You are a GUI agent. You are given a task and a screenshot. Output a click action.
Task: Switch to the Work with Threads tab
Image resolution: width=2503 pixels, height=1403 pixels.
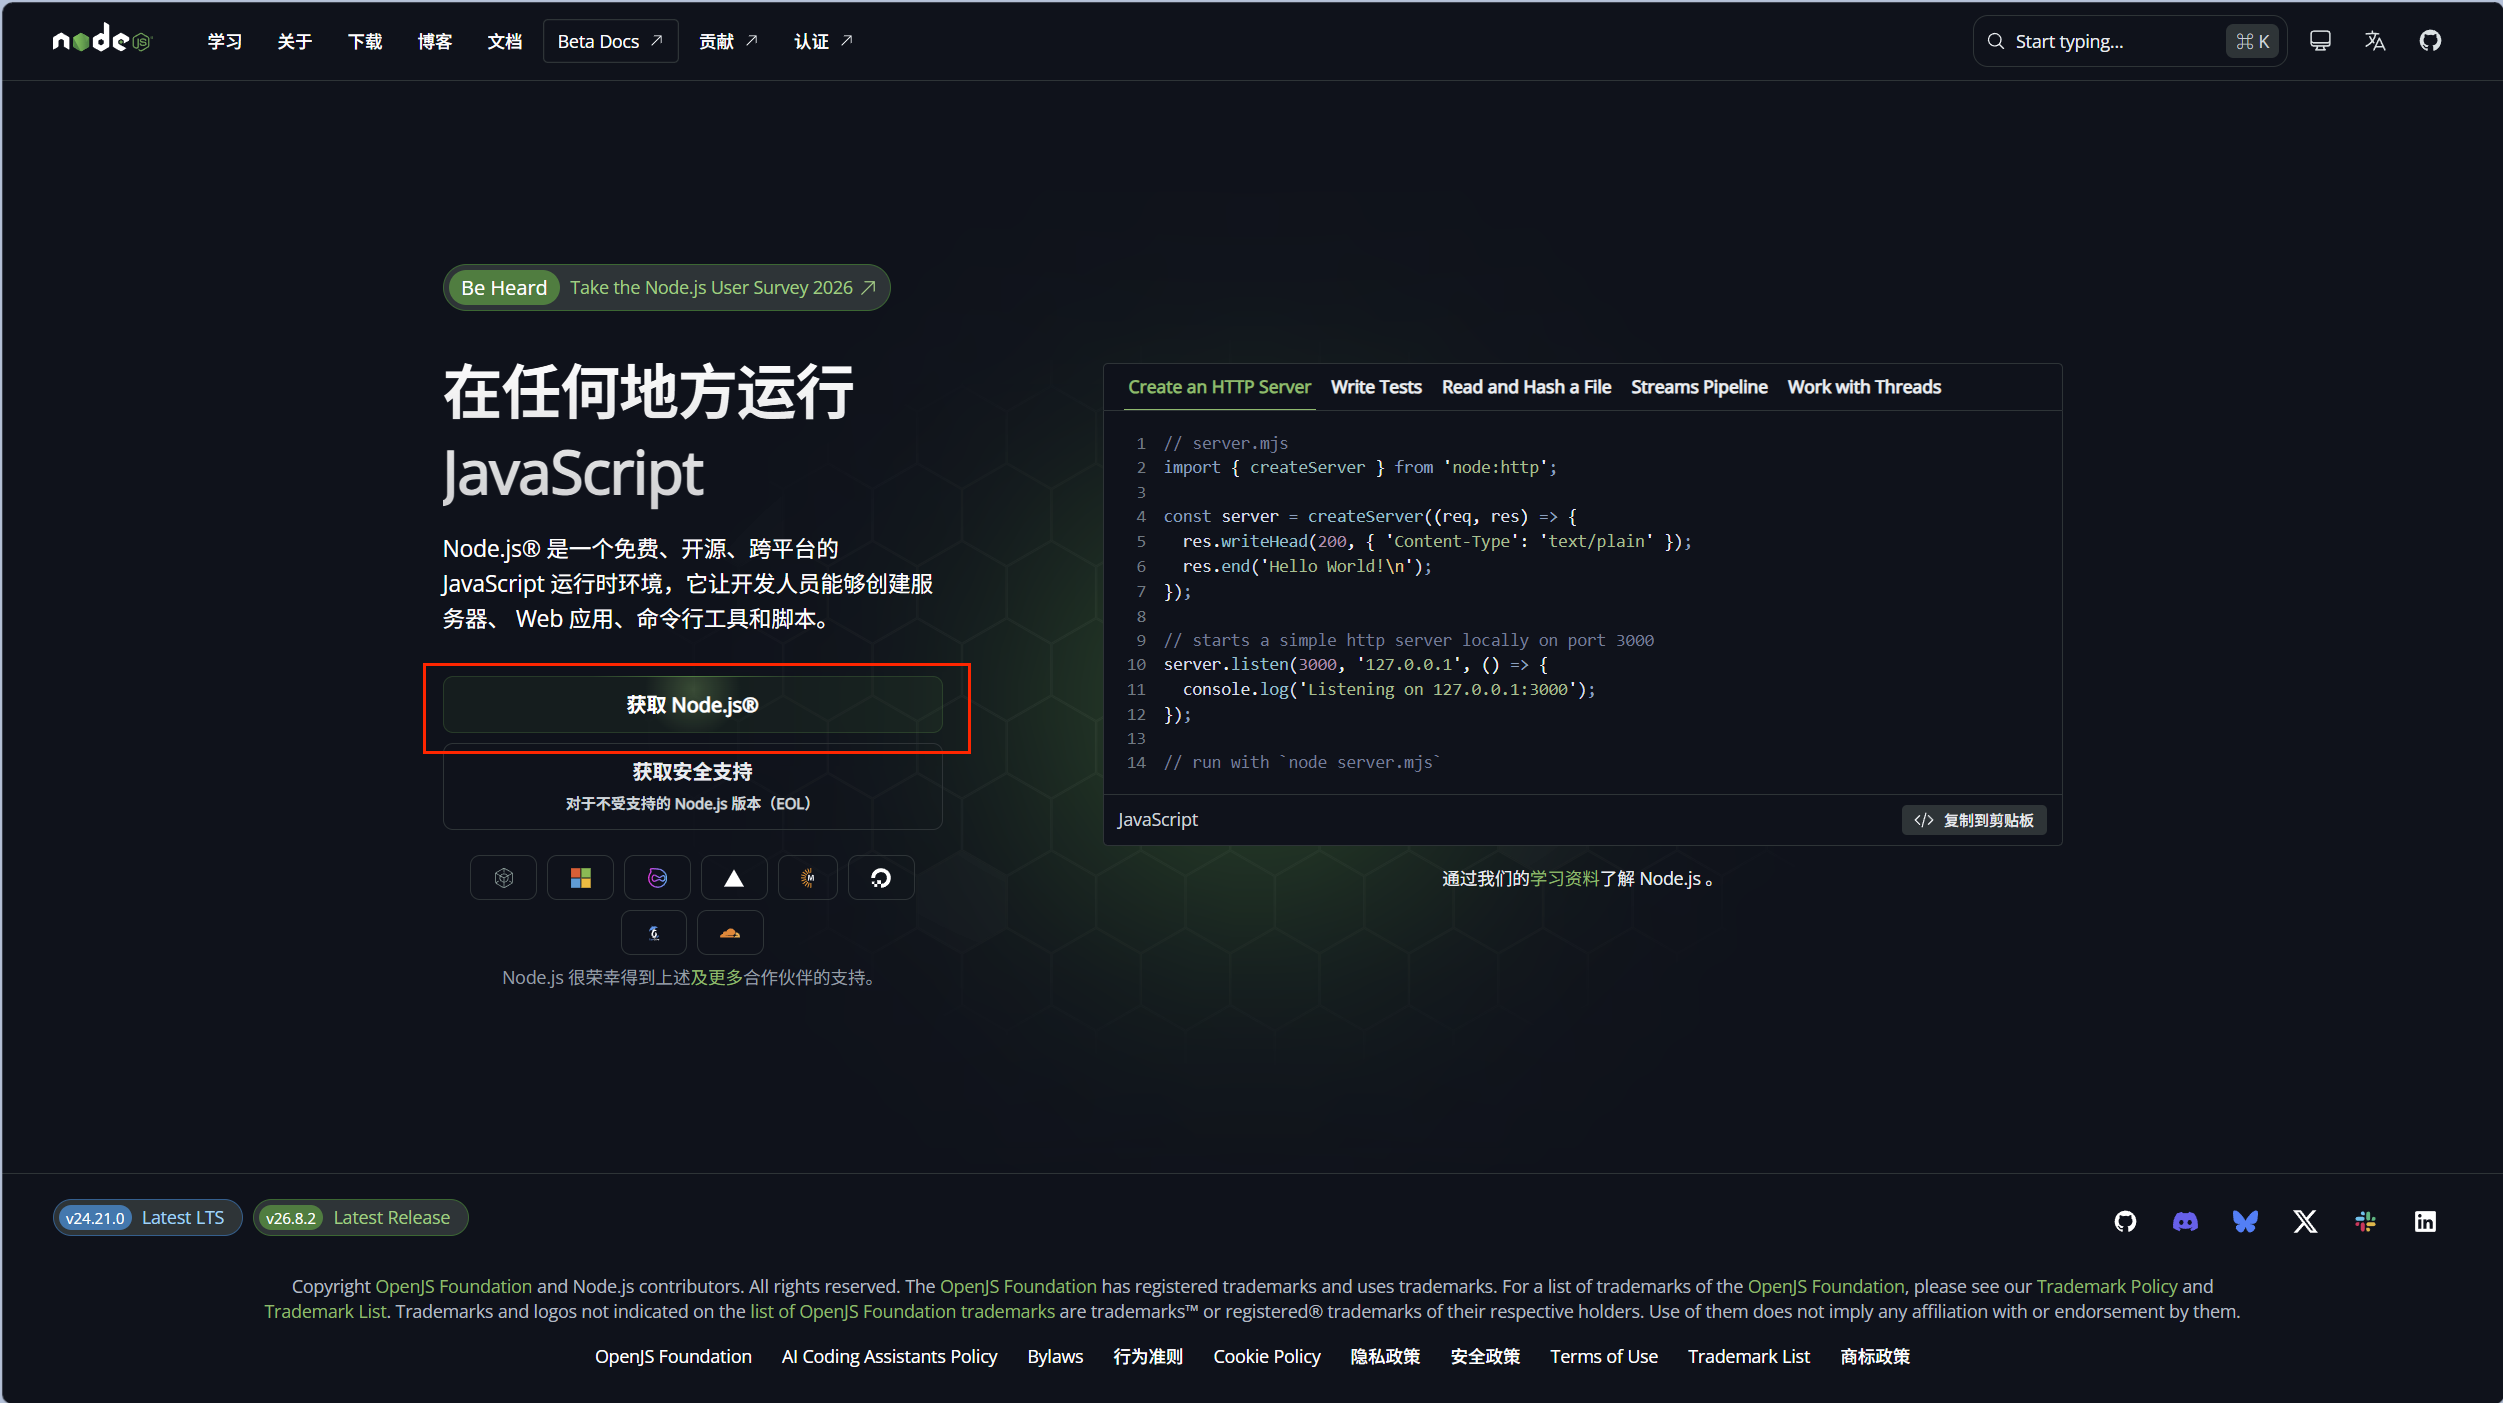coord(1864,387)
